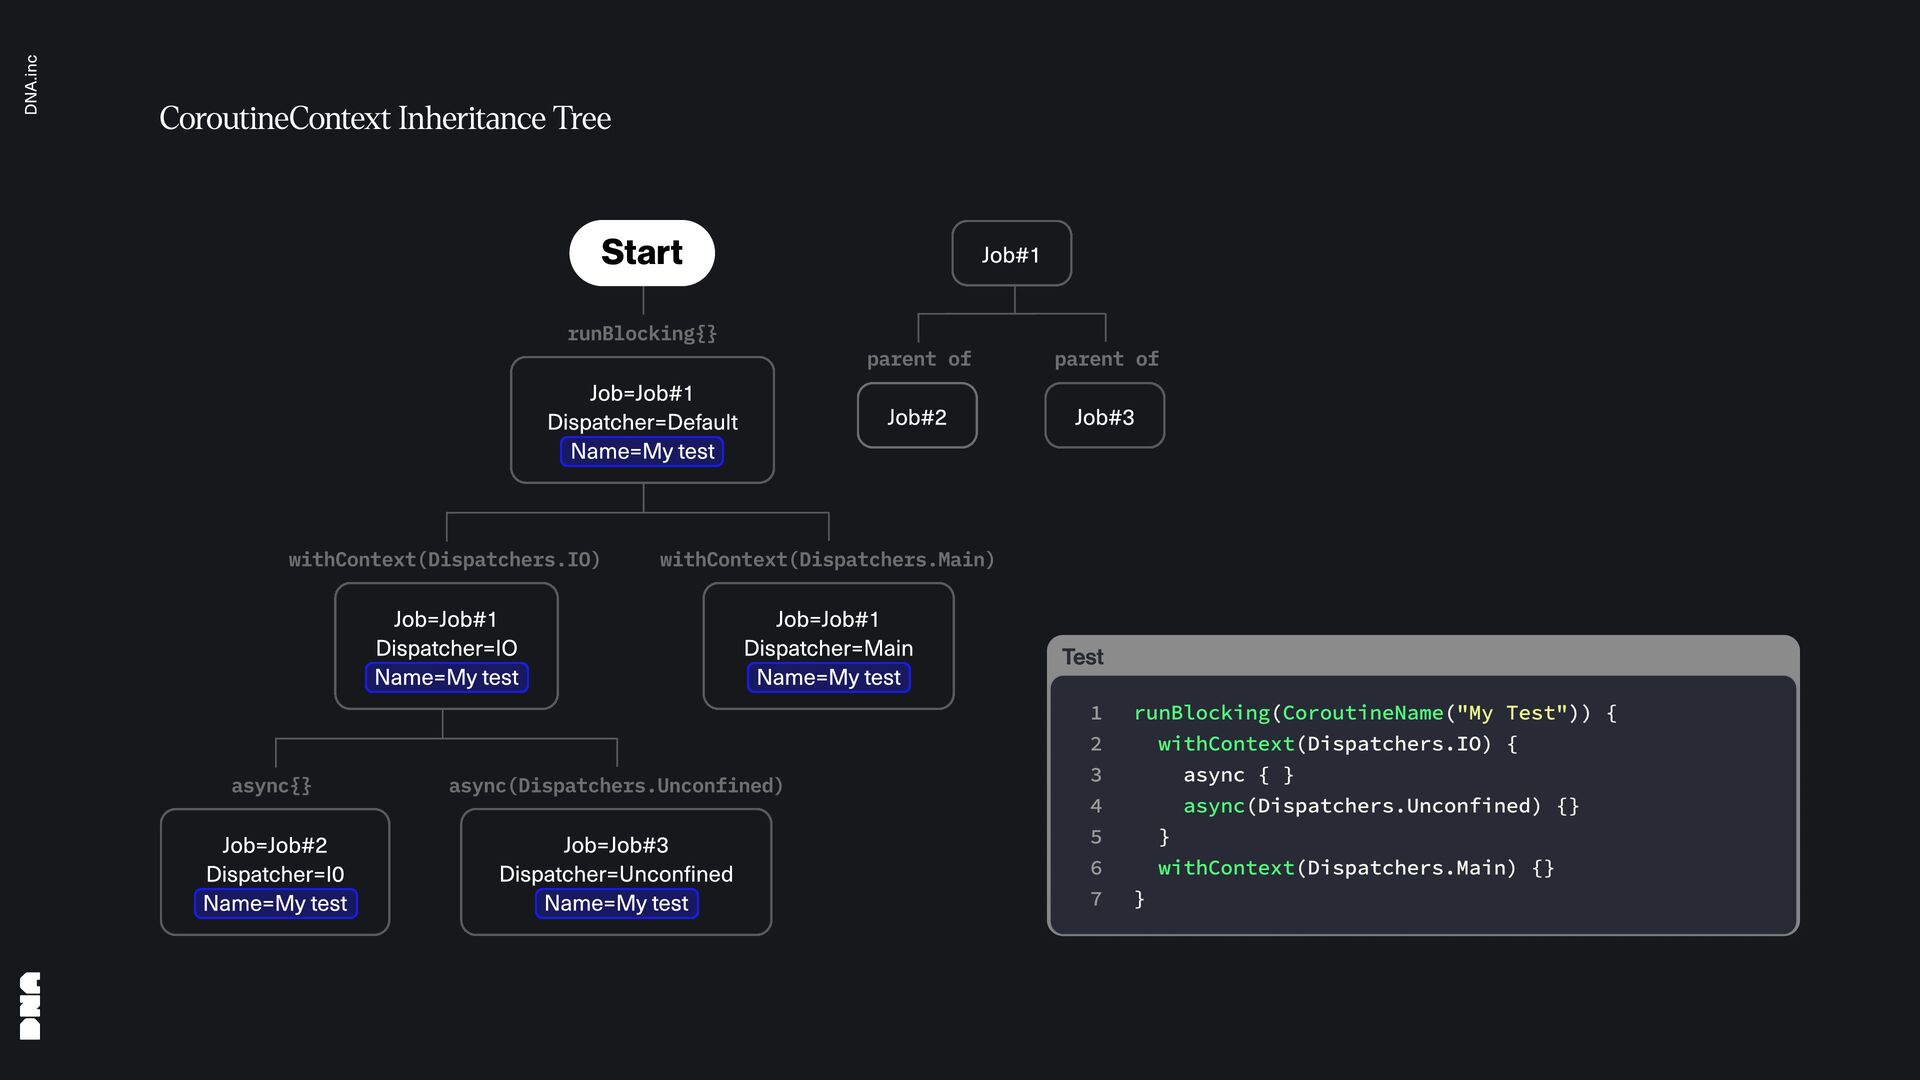Viewport: 1920px width, 1080px height.
Task: Select the Dispatcher=IO context node
Action: tap(446, 646)
